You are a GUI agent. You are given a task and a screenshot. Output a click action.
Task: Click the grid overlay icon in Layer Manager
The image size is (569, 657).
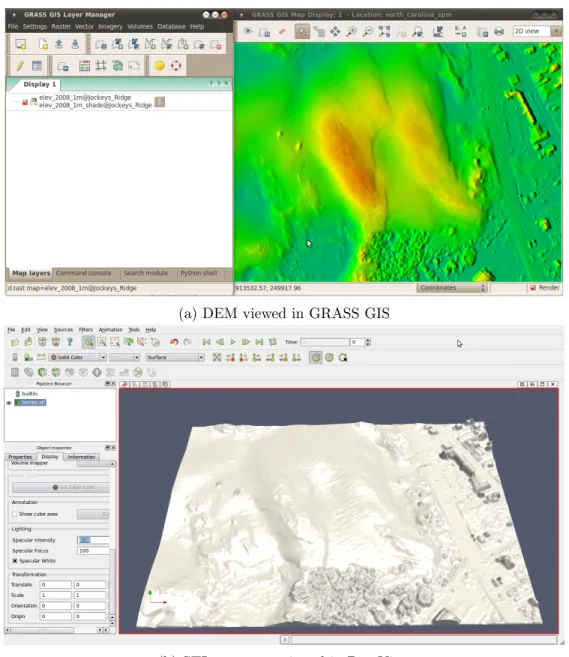[101, 65]
